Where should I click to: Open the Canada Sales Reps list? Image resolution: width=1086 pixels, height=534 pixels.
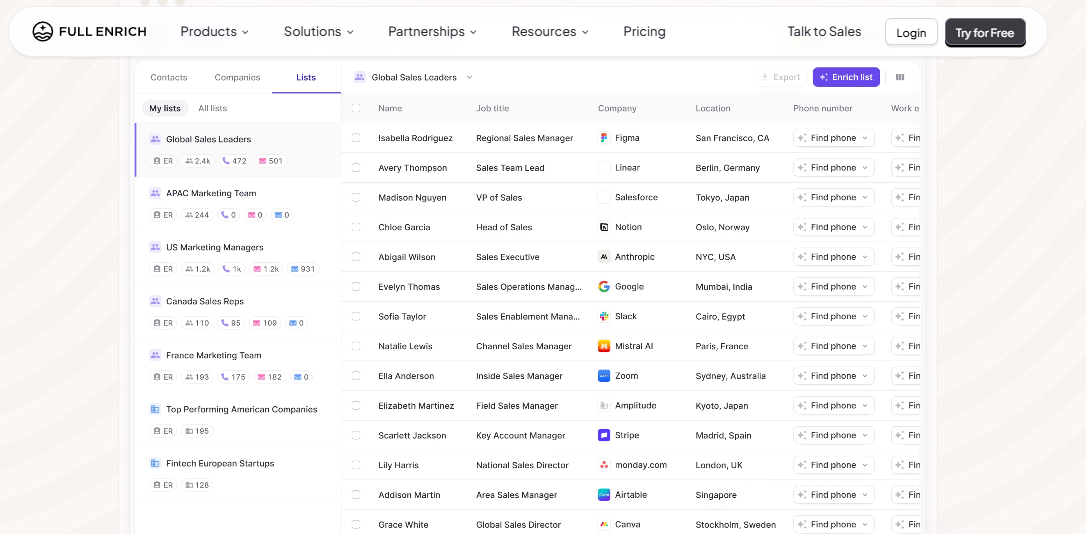click(x=238, y=312)
